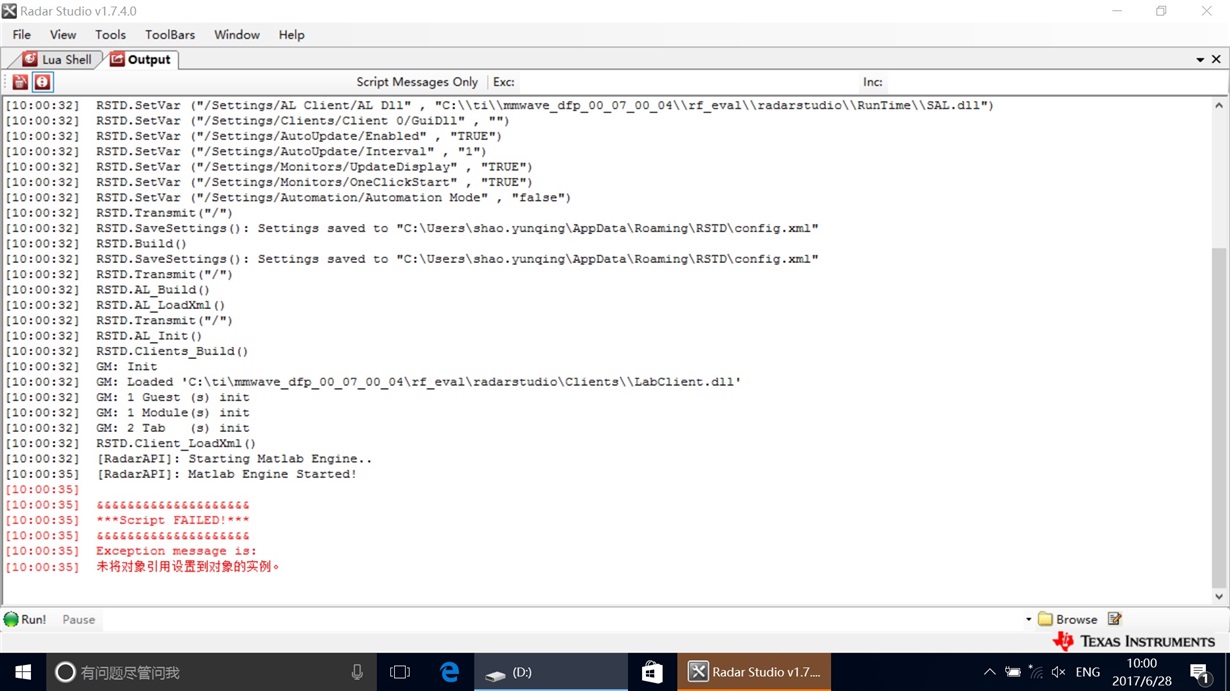Click the 'RSTD.Clients_Build()' log line

click(x=172, y=351)
